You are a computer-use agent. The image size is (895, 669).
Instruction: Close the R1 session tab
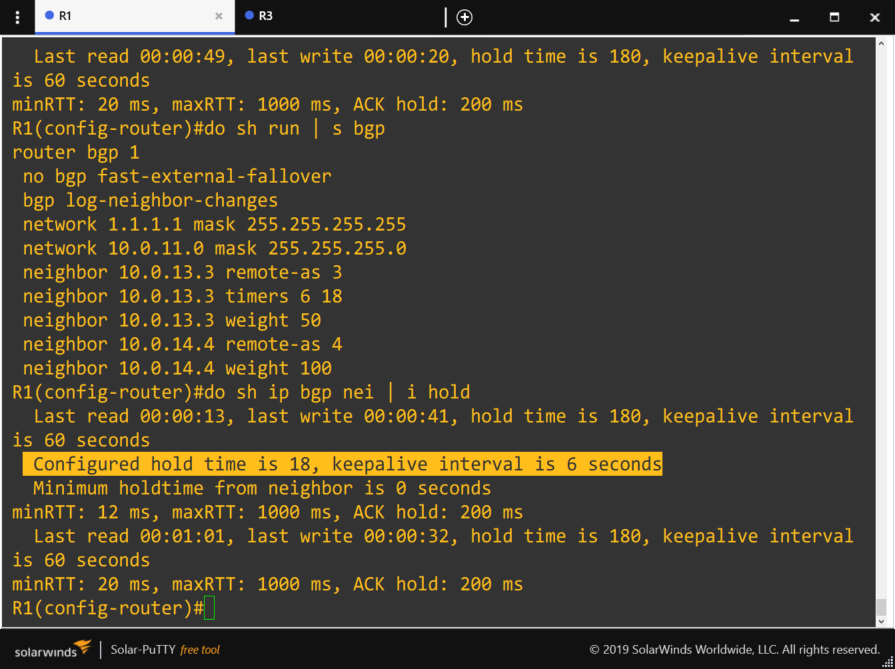click(x=219, y=17)
